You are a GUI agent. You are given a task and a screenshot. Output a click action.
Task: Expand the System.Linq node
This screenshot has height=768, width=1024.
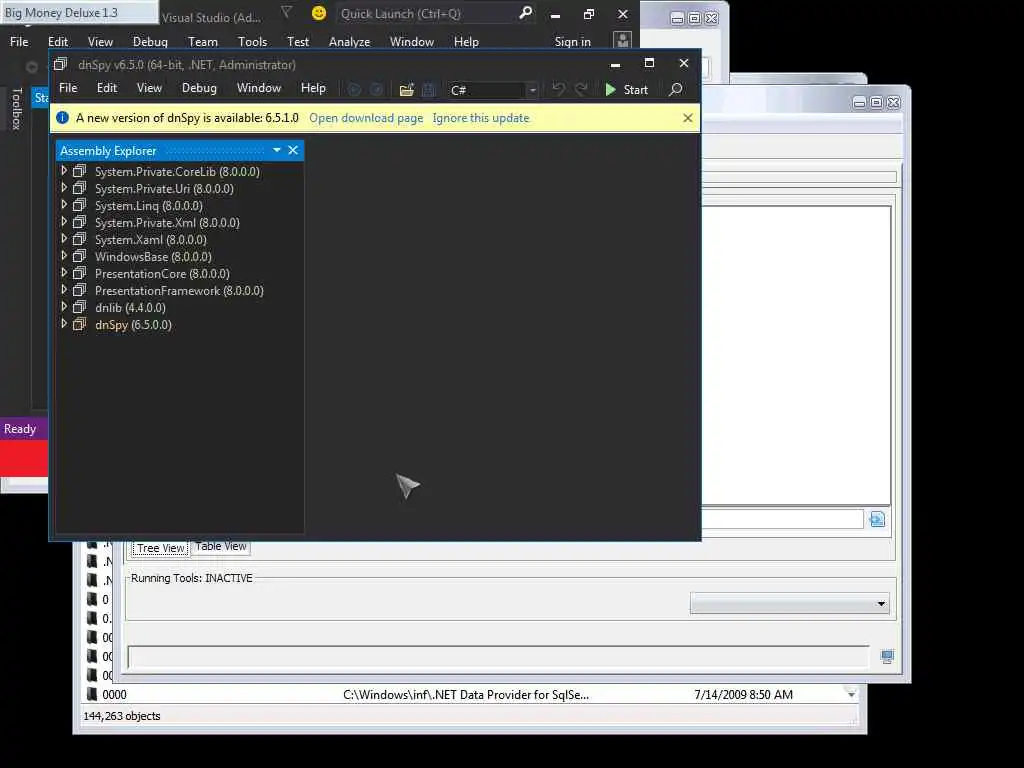(64, 204)
